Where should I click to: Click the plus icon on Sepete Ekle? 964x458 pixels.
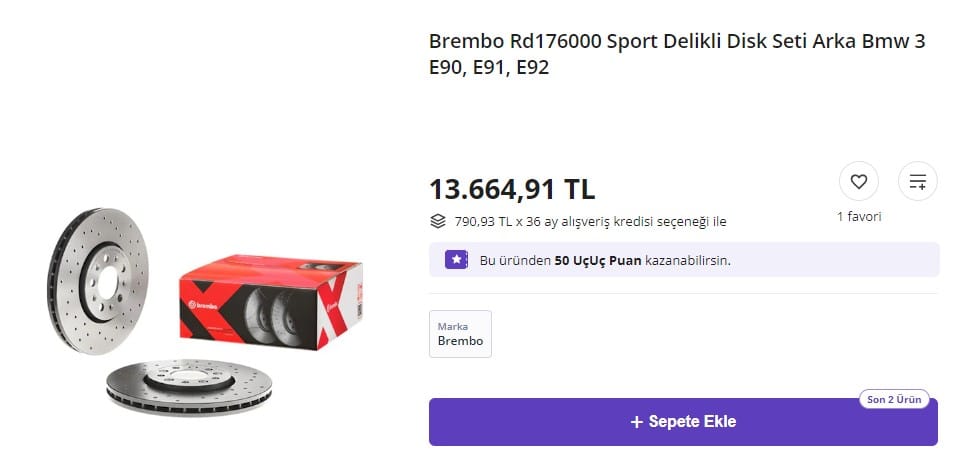click(636, 422)
